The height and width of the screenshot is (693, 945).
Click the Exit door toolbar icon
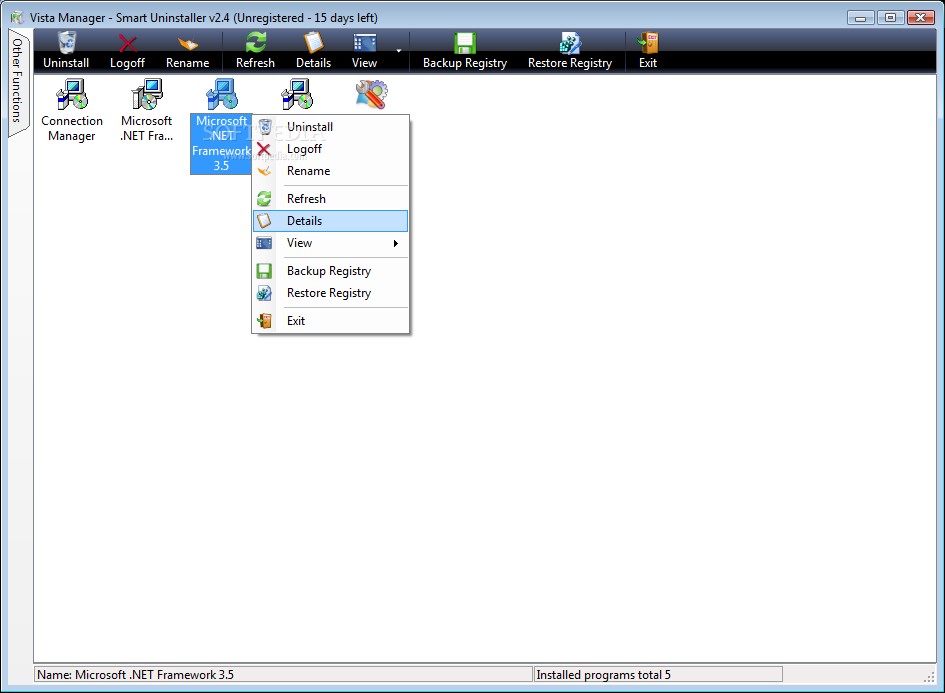point(648,43)
